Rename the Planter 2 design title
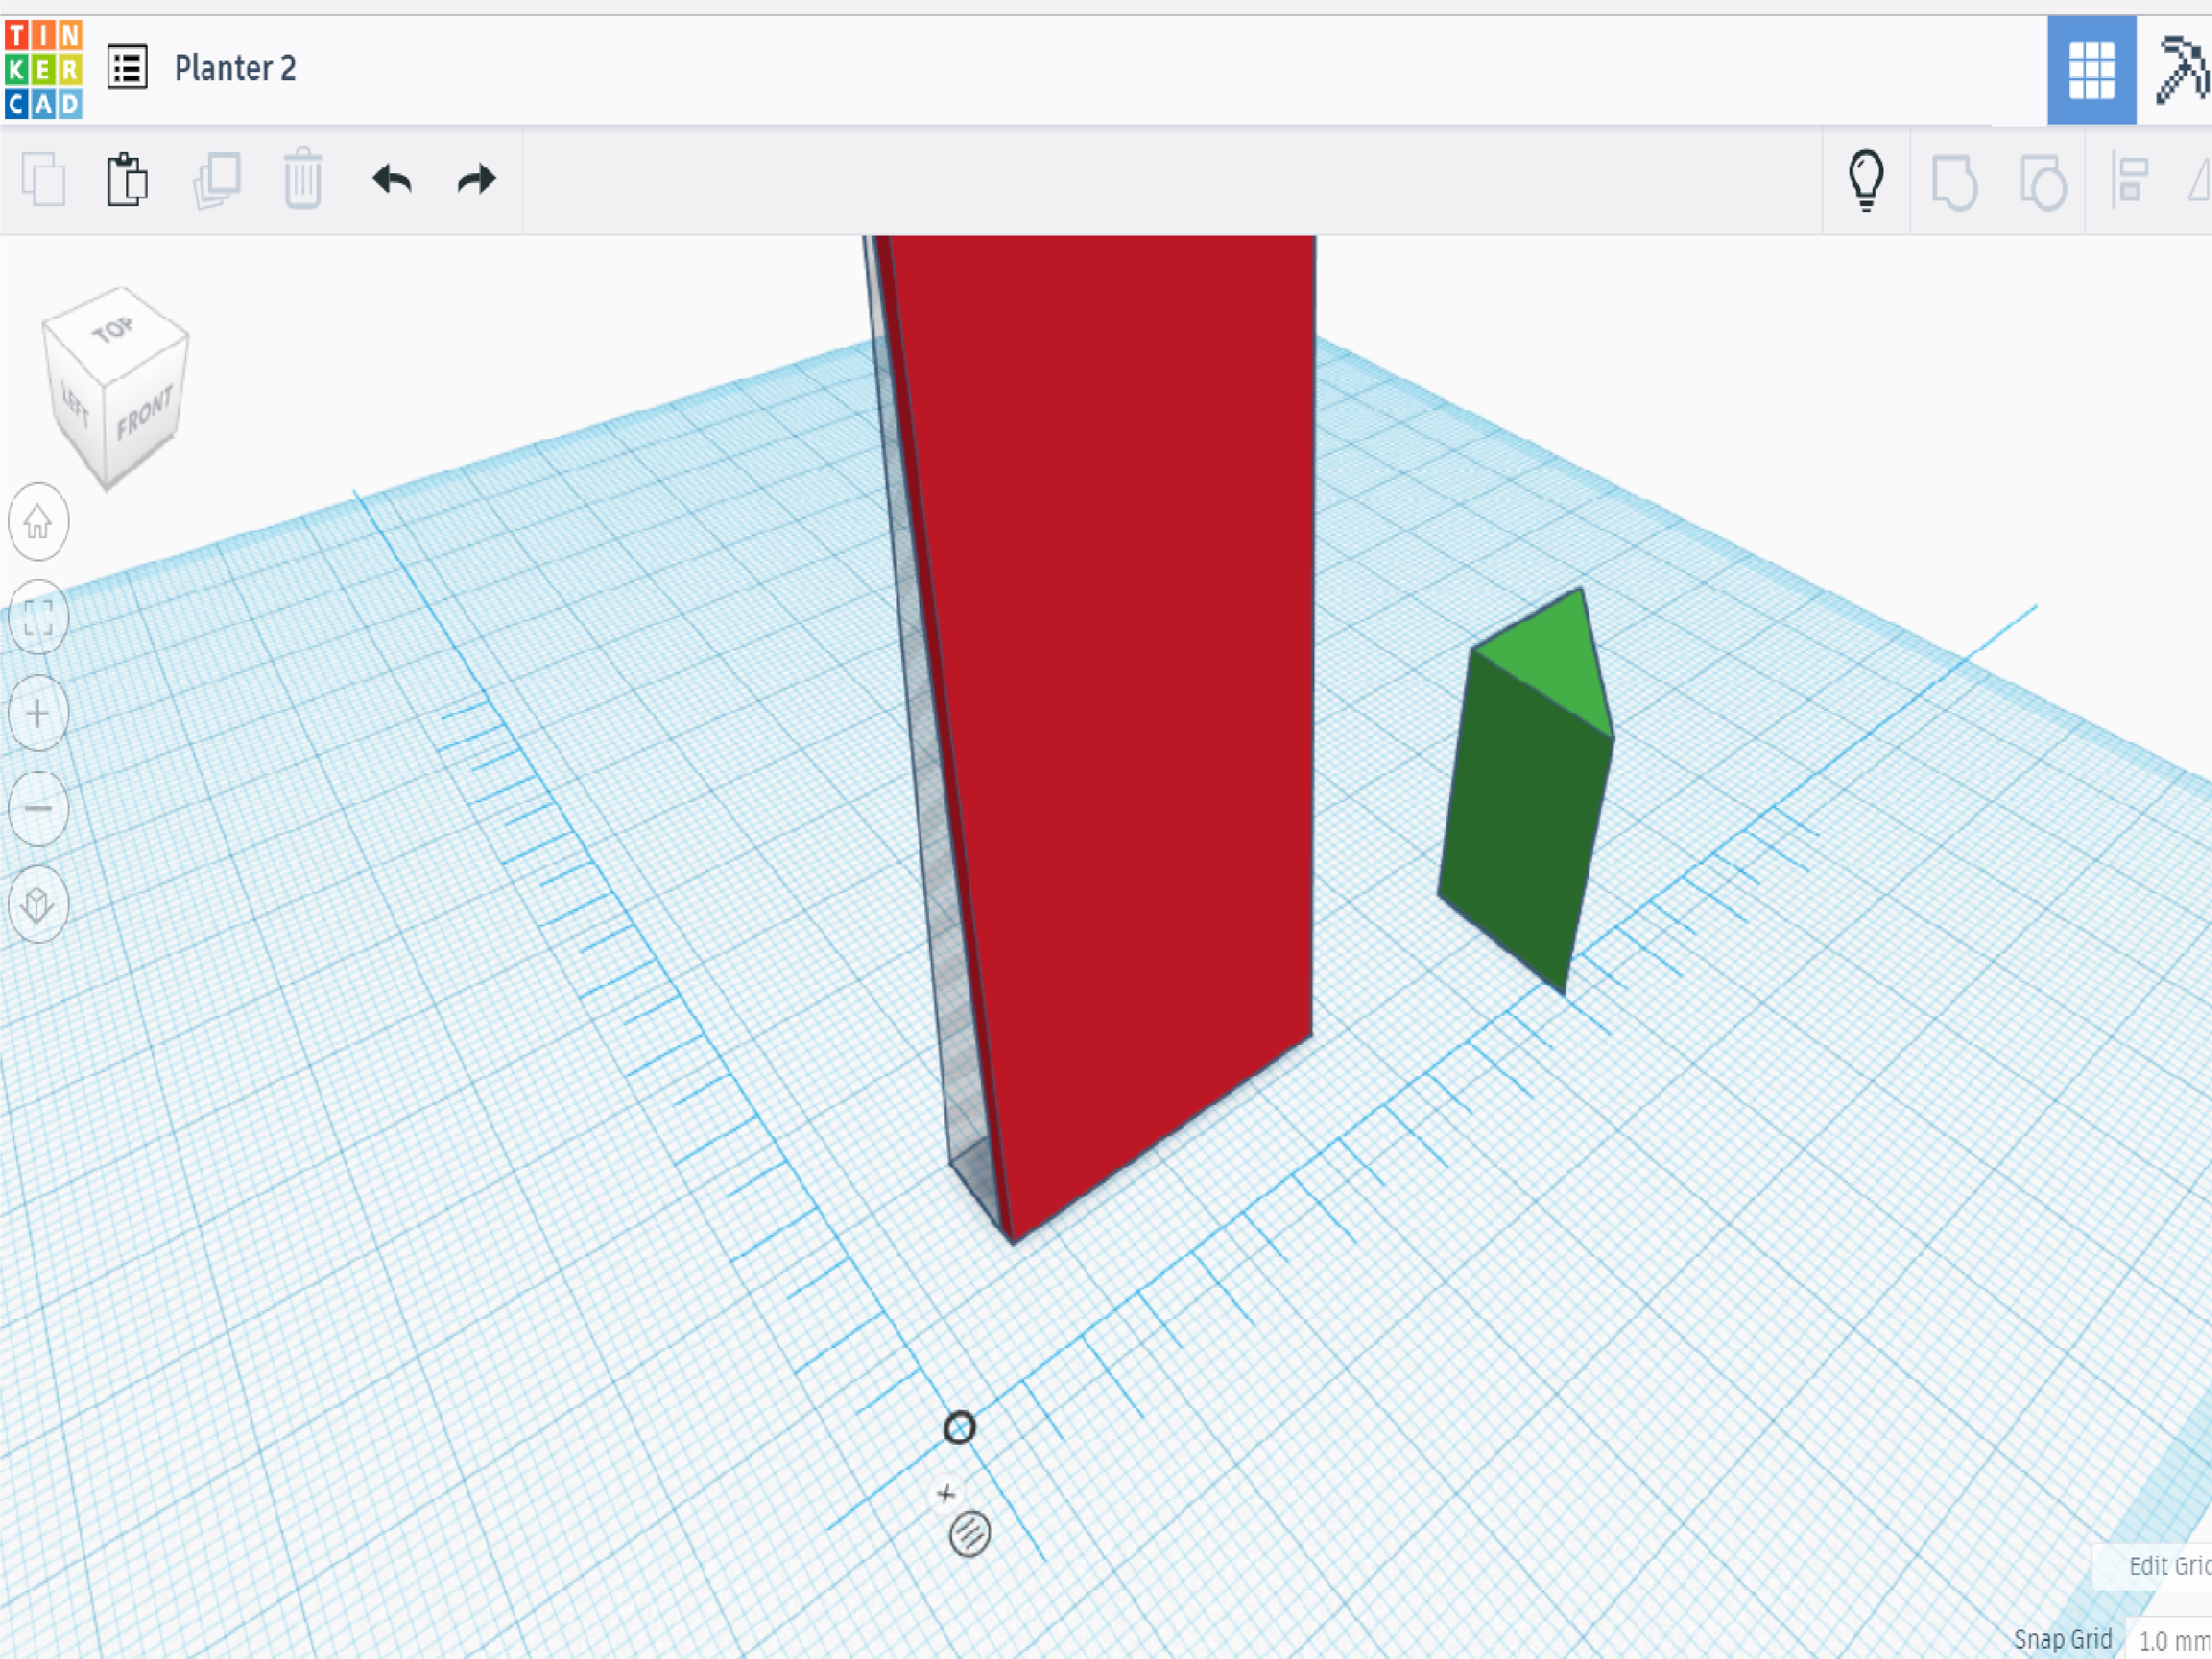The image size is (2212, 1659). (235, 68)
